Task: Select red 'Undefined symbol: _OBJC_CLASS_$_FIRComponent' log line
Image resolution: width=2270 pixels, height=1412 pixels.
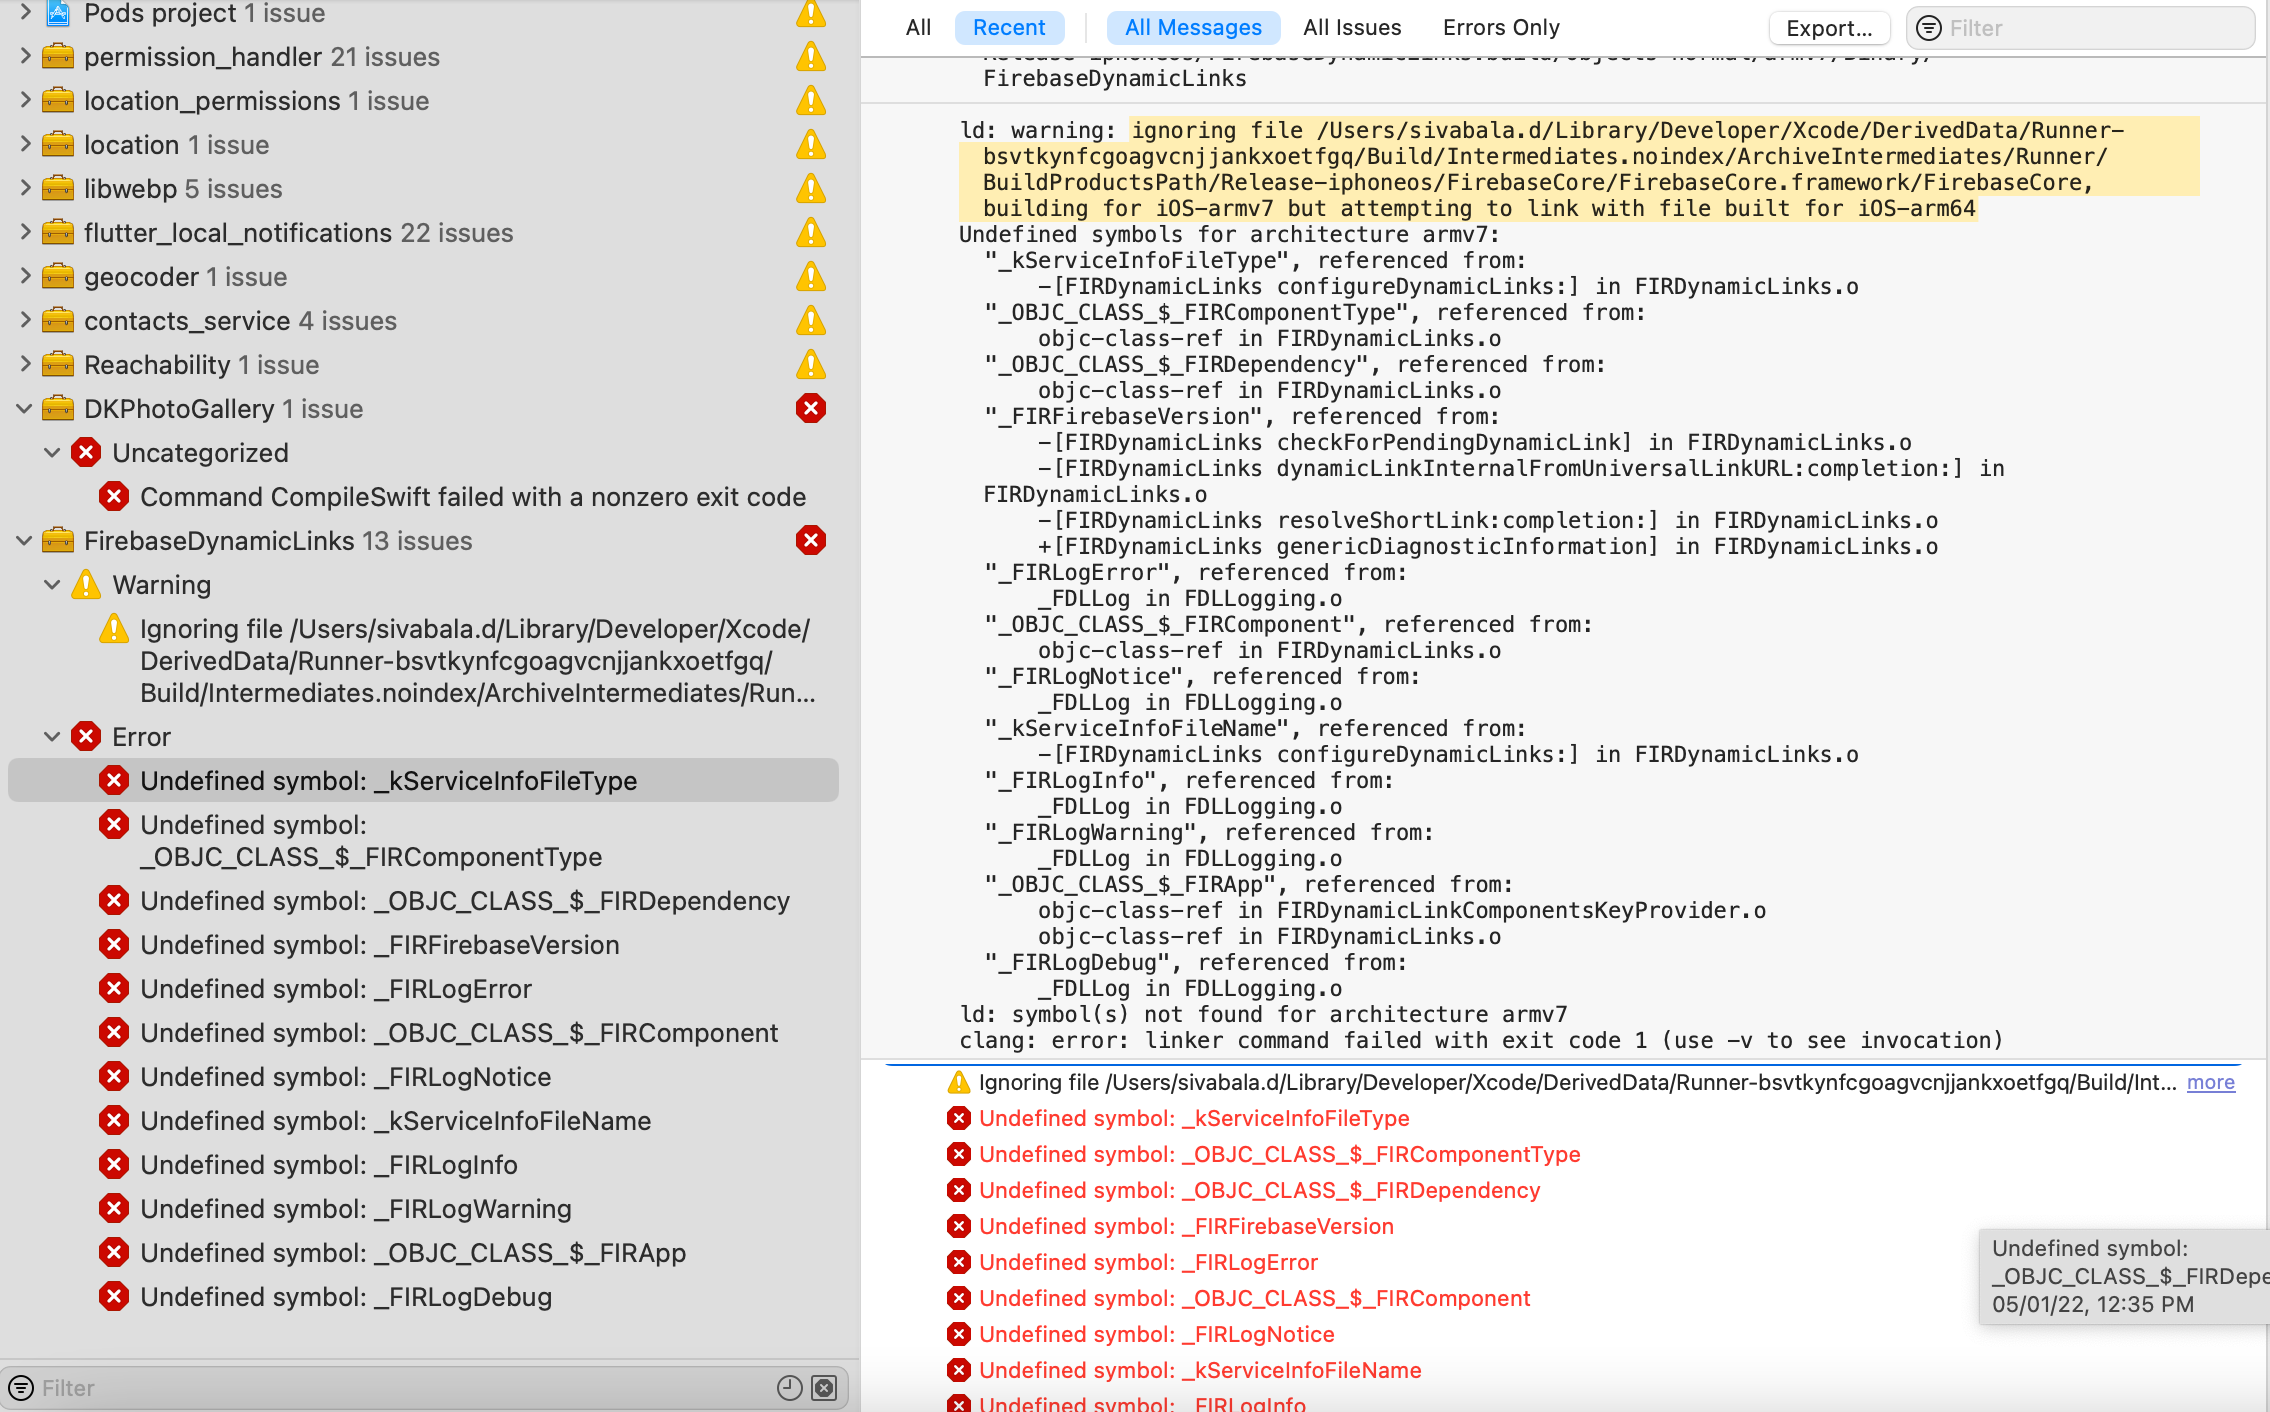Action: [1255, 1298]
